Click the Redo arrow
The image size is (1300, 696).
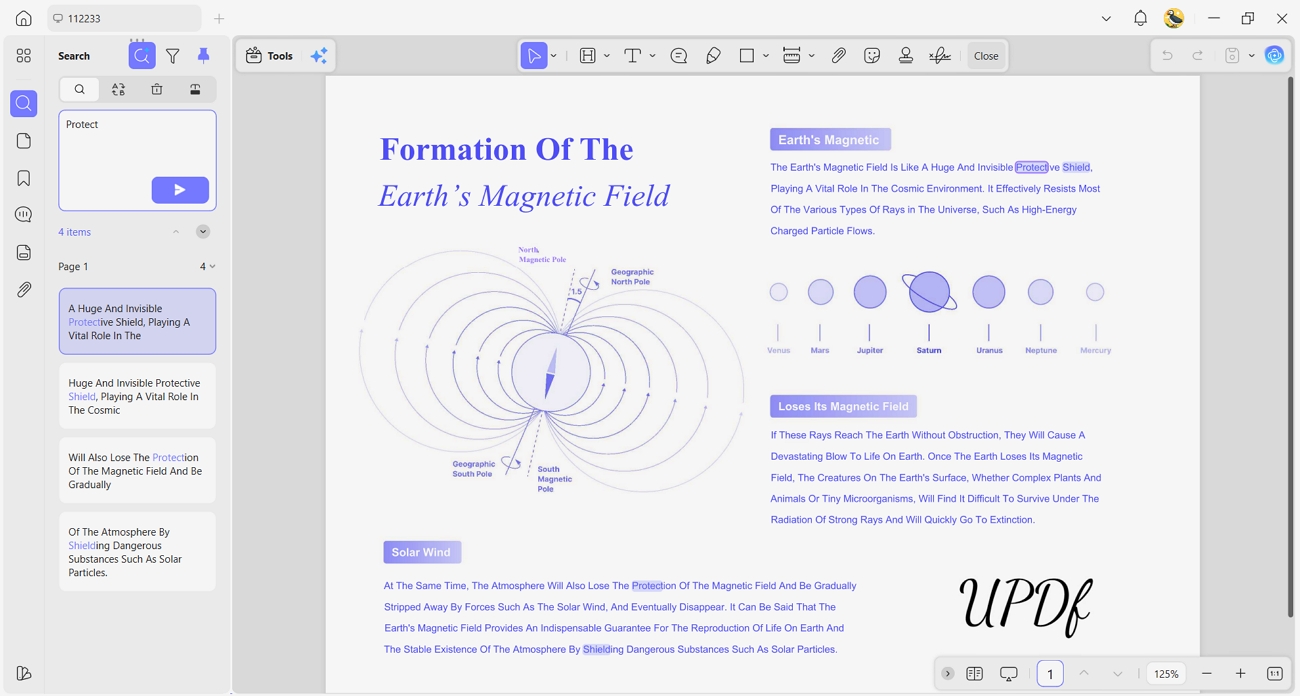pos(1198,56)
